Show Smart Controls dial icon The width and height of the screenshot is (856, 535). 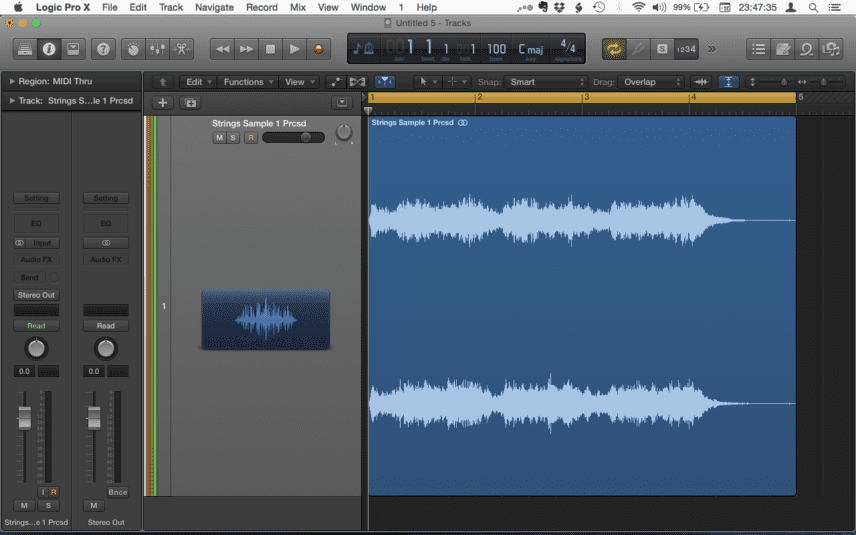(x=133, y=49)
